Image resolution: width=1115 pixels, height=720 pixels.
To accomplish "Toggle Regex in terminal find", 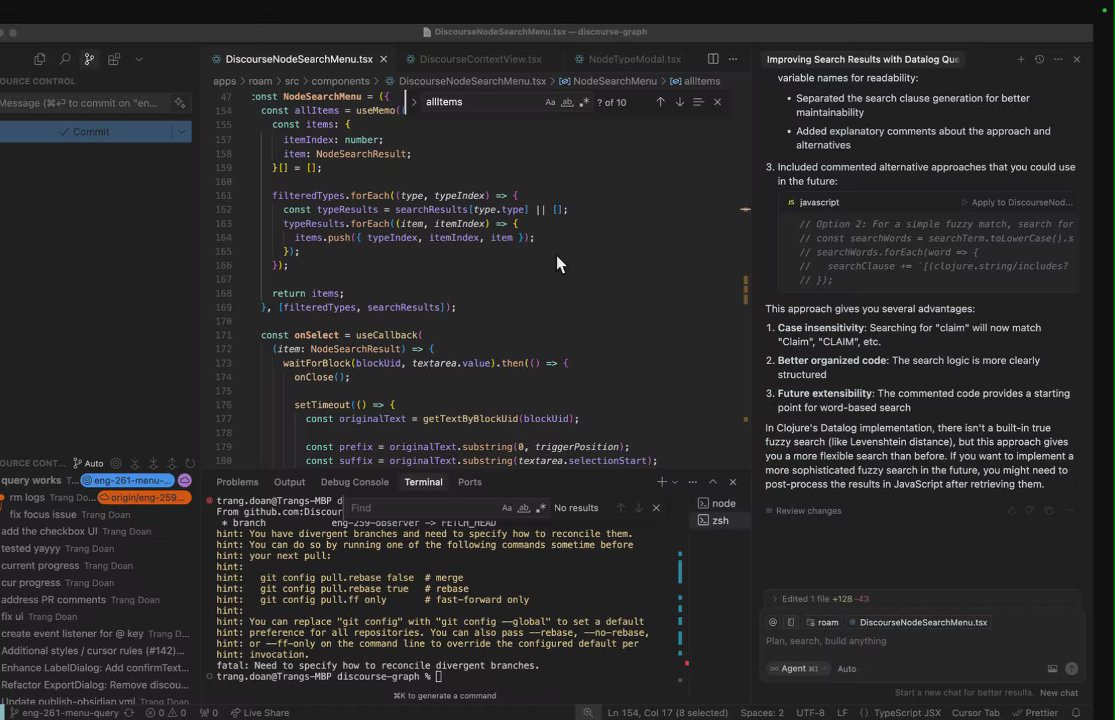I will point(541,508).
